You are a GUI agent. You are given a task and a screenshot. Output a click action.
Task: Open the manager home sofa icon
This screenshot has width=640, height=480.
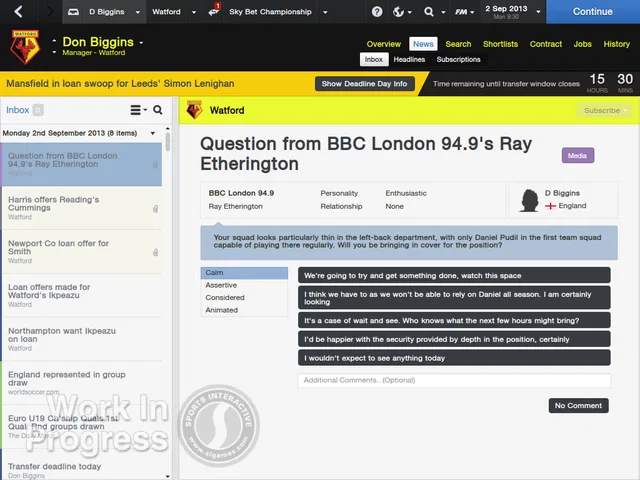click(73, 12)
